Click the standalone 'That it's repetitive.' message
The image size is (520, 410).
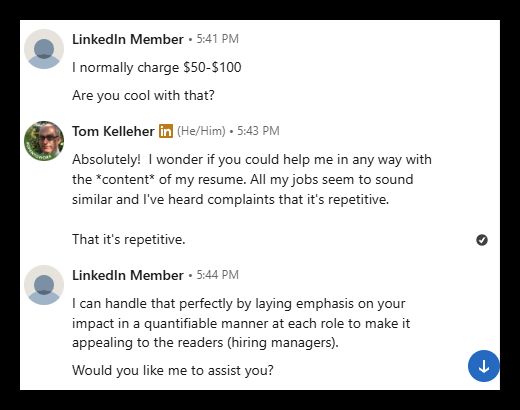point(129,239)
